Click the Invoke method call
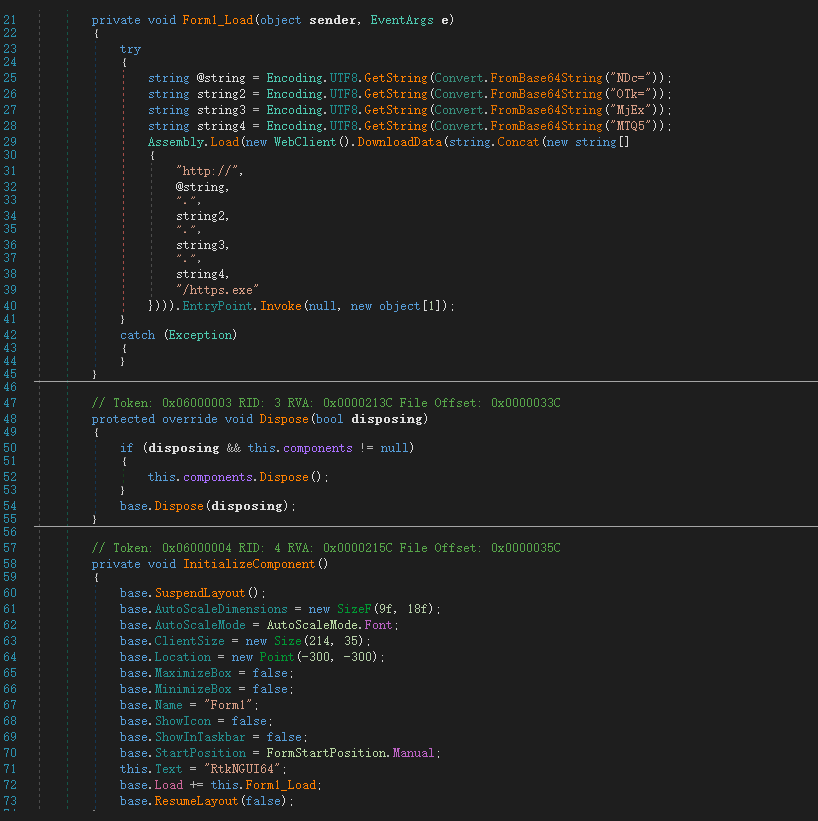The height and width of the screenshot is (821, 818). click(281, 306)
